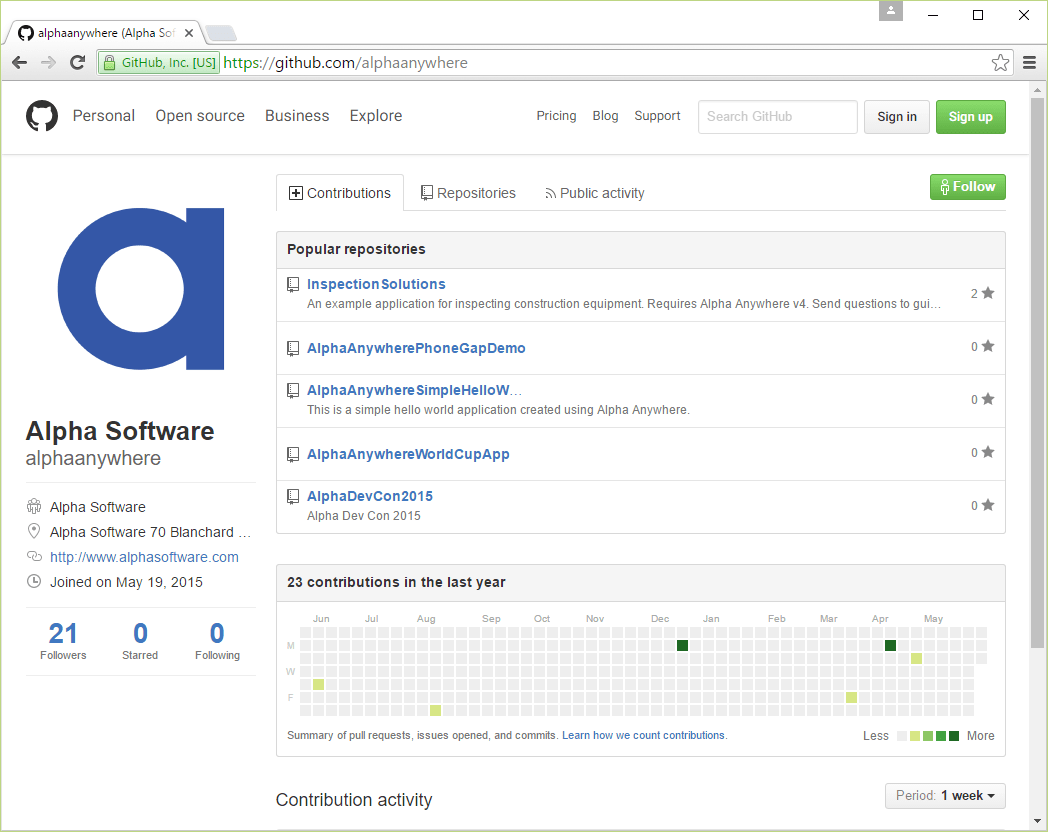Screen dimensions: 1048x832
Task: Bookmark the page with the address bar star
Action: point(1000,62)
